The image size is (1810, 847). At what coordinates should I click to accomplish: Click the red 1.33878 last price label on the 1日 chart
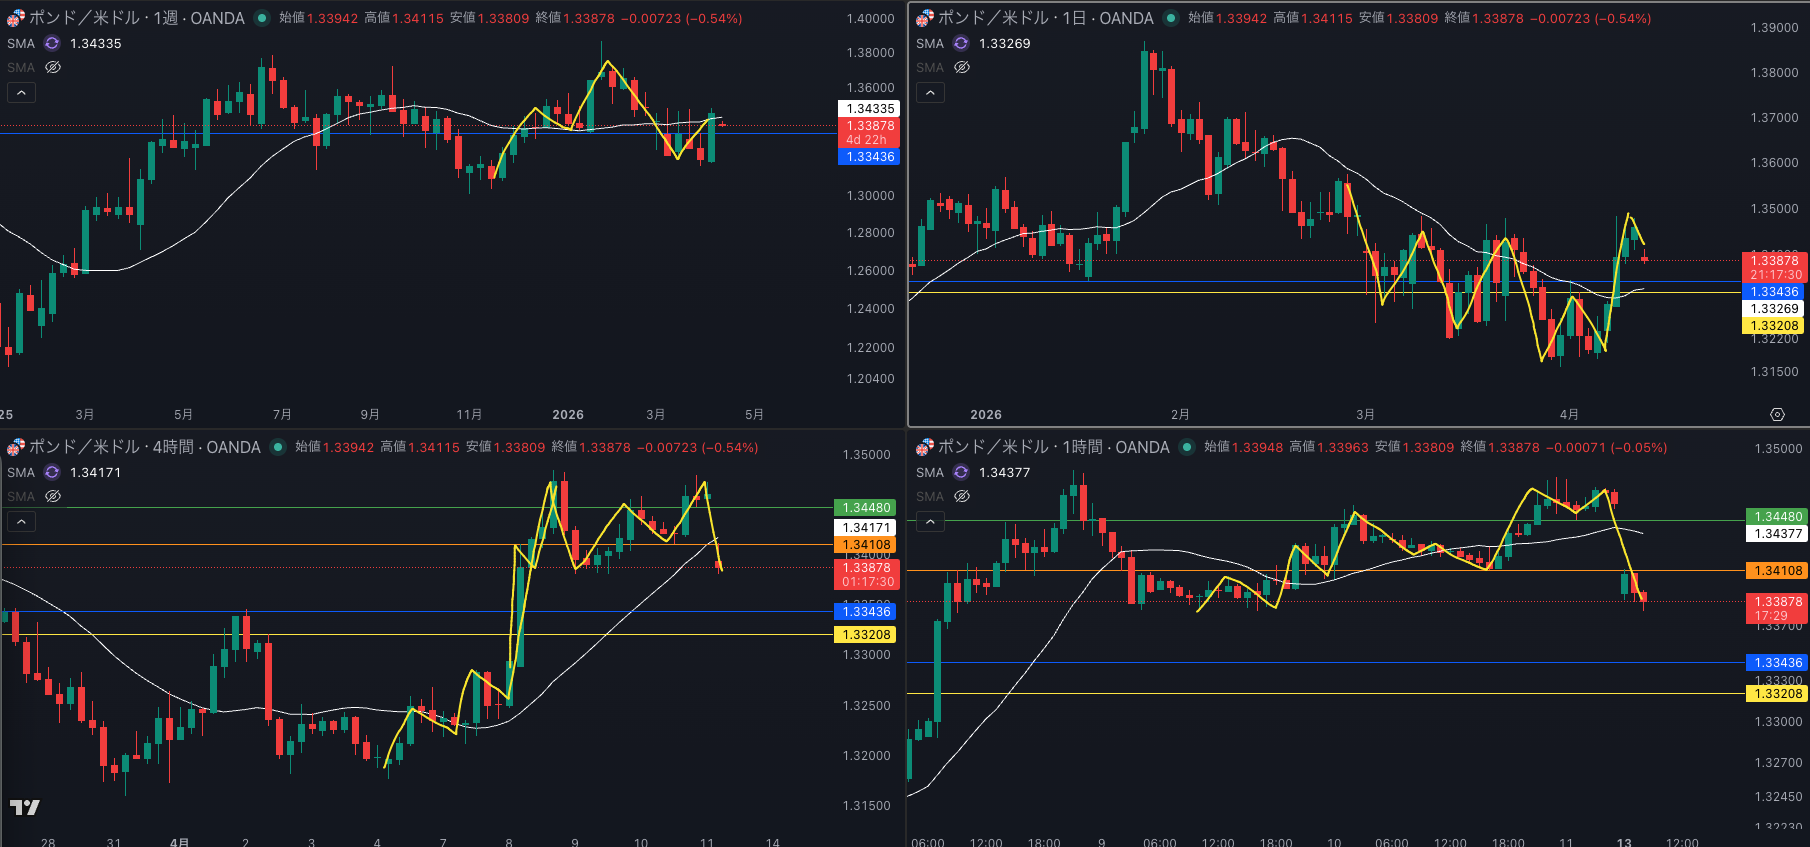[1775, 267]
